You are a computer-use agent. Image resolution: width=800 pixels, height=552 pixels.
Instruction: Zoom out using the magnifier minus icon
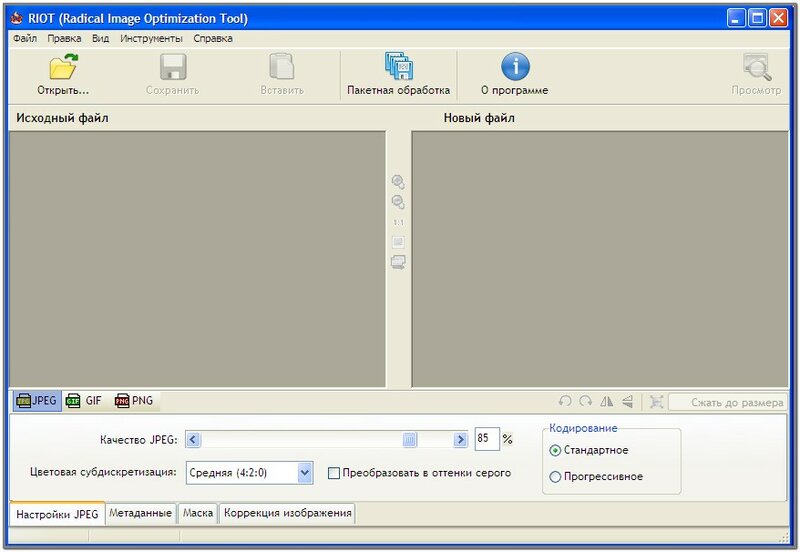[398, 202]
